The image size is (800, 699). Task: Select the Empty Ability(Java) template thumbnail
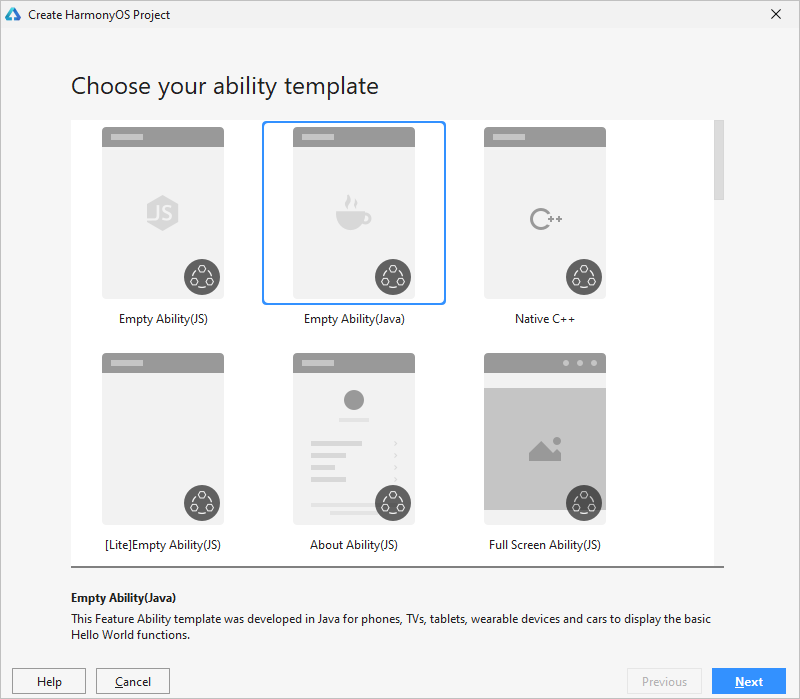pyautogui.click(x=354, y=213)
